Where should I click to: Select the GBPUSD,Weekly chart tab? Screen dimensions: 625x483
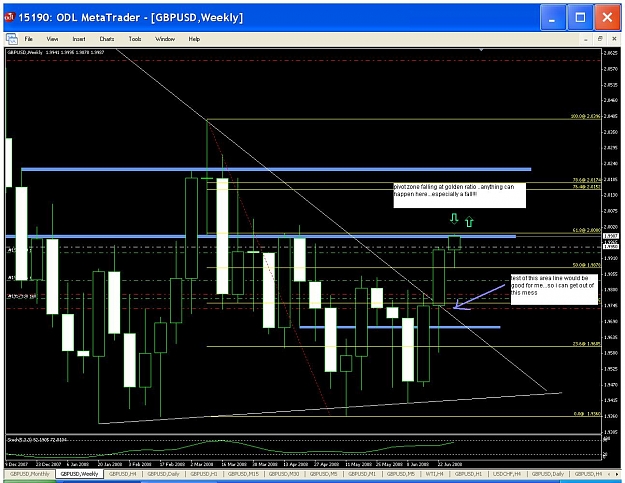pos(79,474)
